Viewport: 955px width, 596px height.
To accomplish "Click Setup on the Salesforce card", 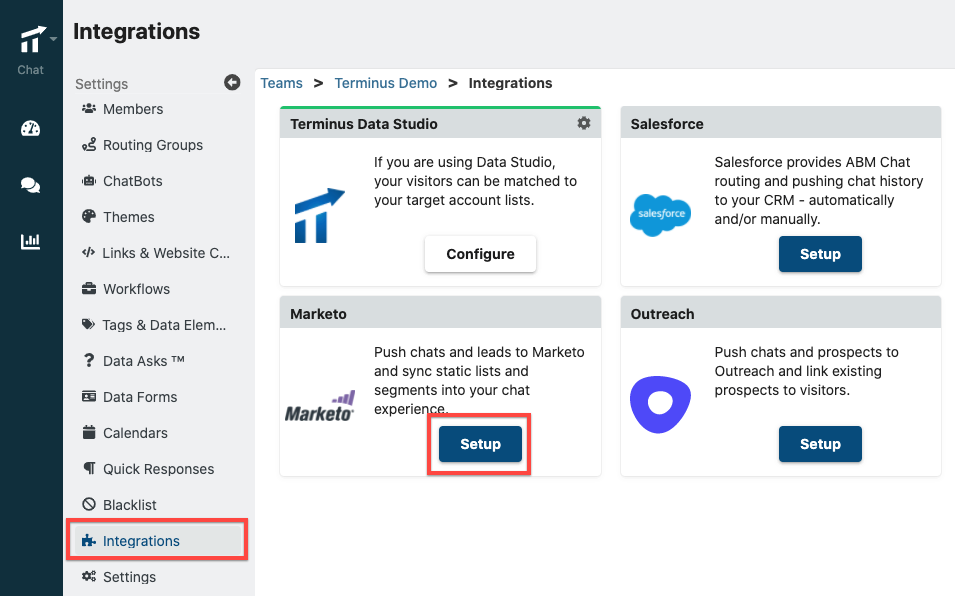I will pyautogui.click(x=820, y=254).
